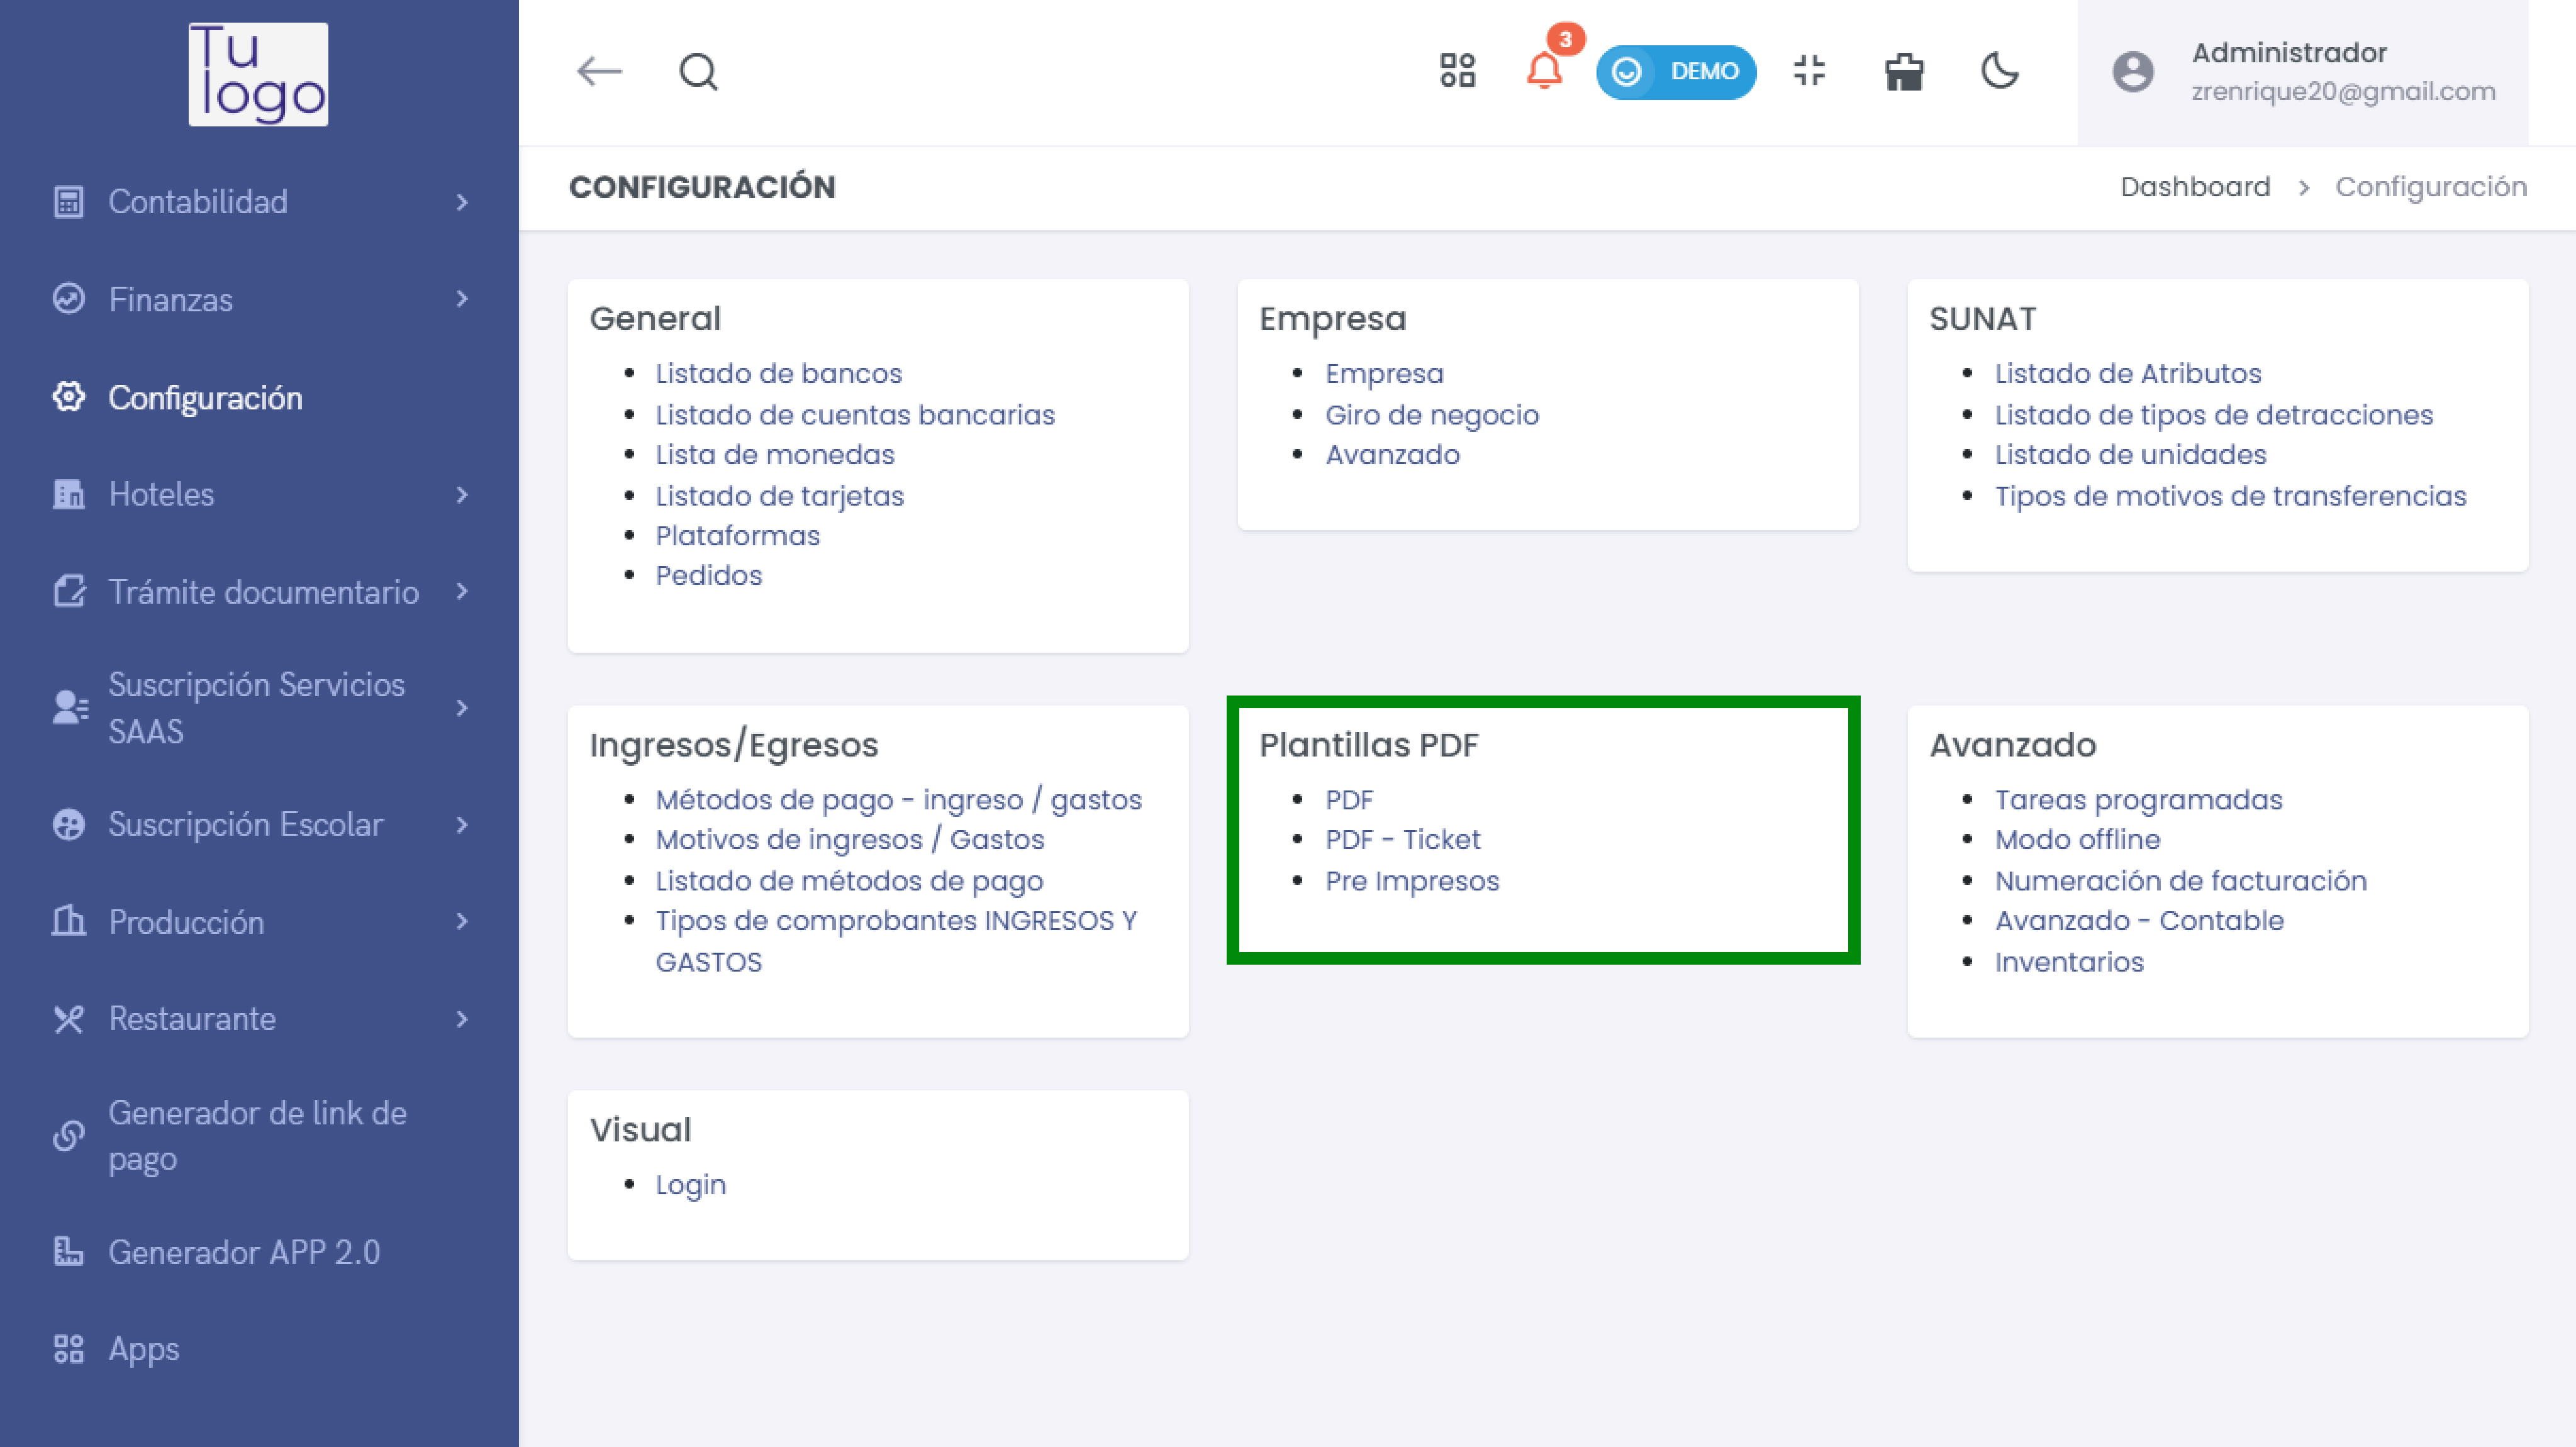Open Generador APP 2.0 menu item
Viewport: 2576px width, 1447px height.
point(244,1252)
